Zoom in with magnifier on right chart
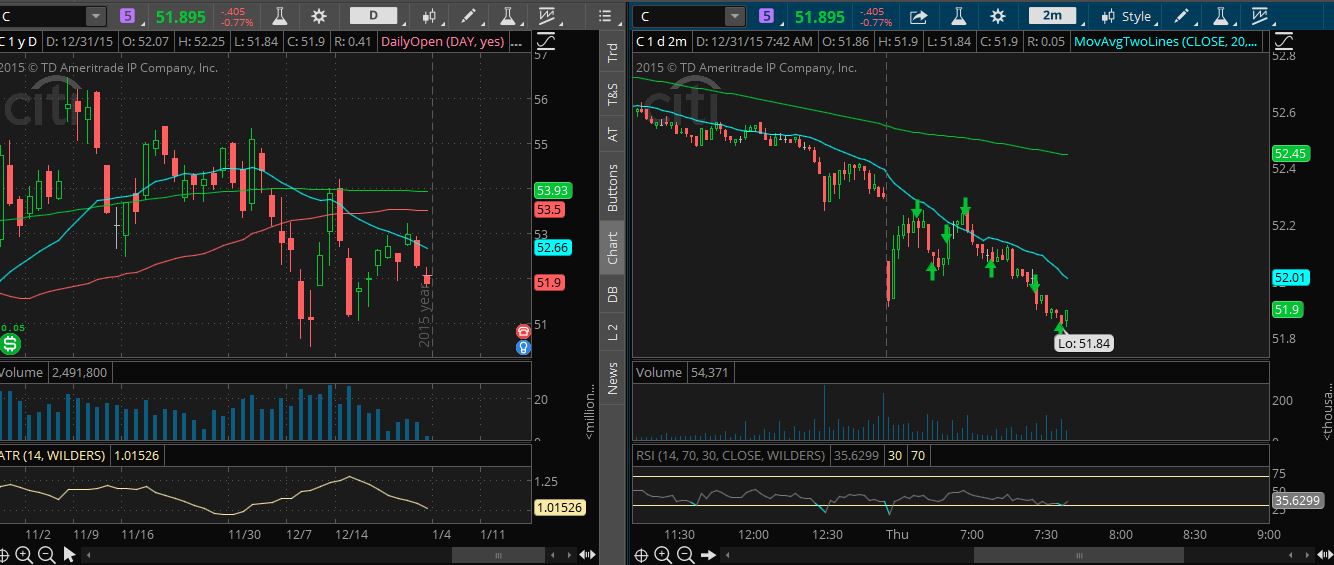1334x565 pixels. 663,554
